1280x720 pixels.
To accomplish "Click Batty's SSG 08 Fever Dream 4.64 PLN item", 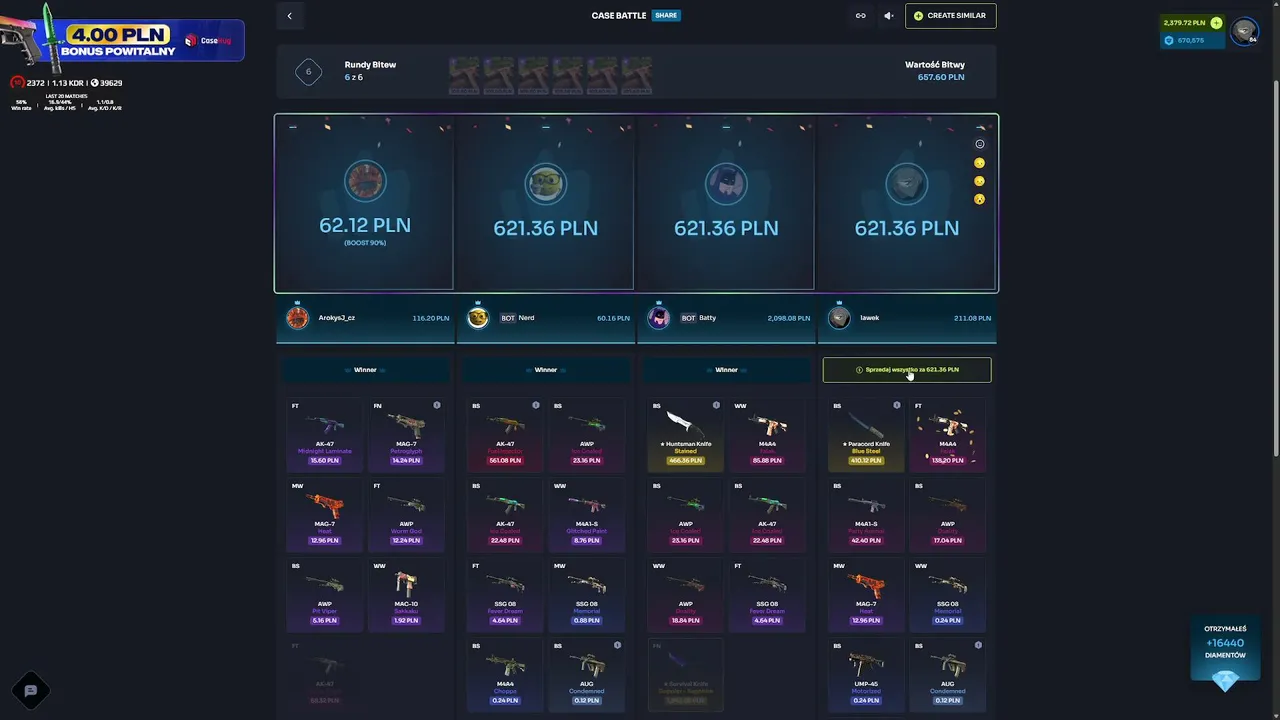I will tap(767, 595).
